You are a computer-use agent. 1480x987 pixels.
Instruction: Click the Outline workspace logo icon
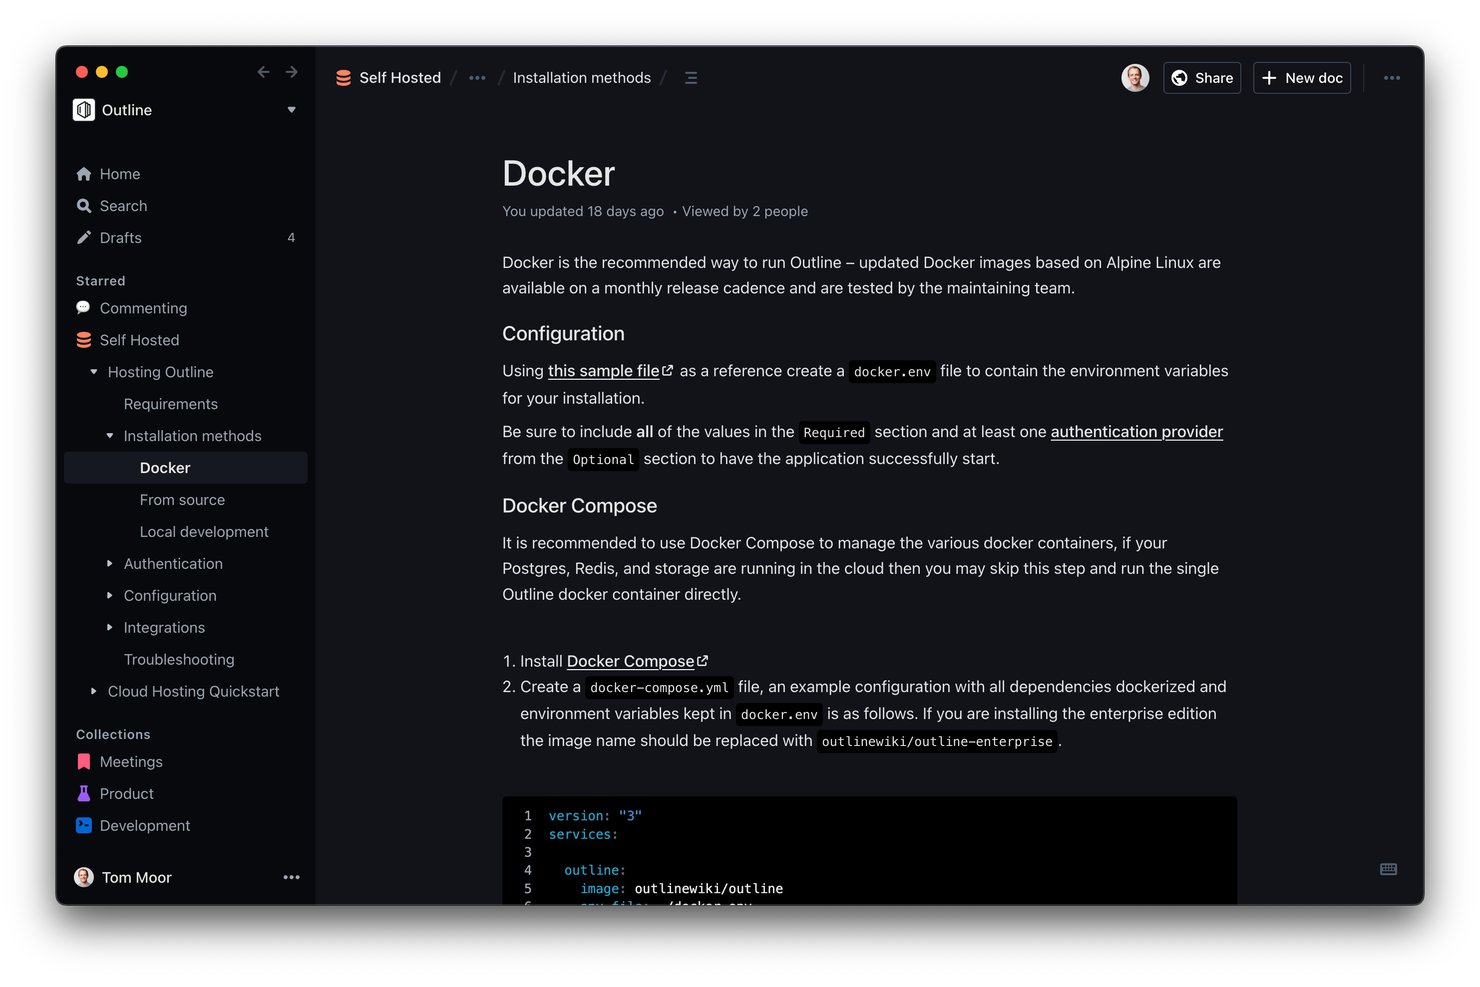pos(84,110)
